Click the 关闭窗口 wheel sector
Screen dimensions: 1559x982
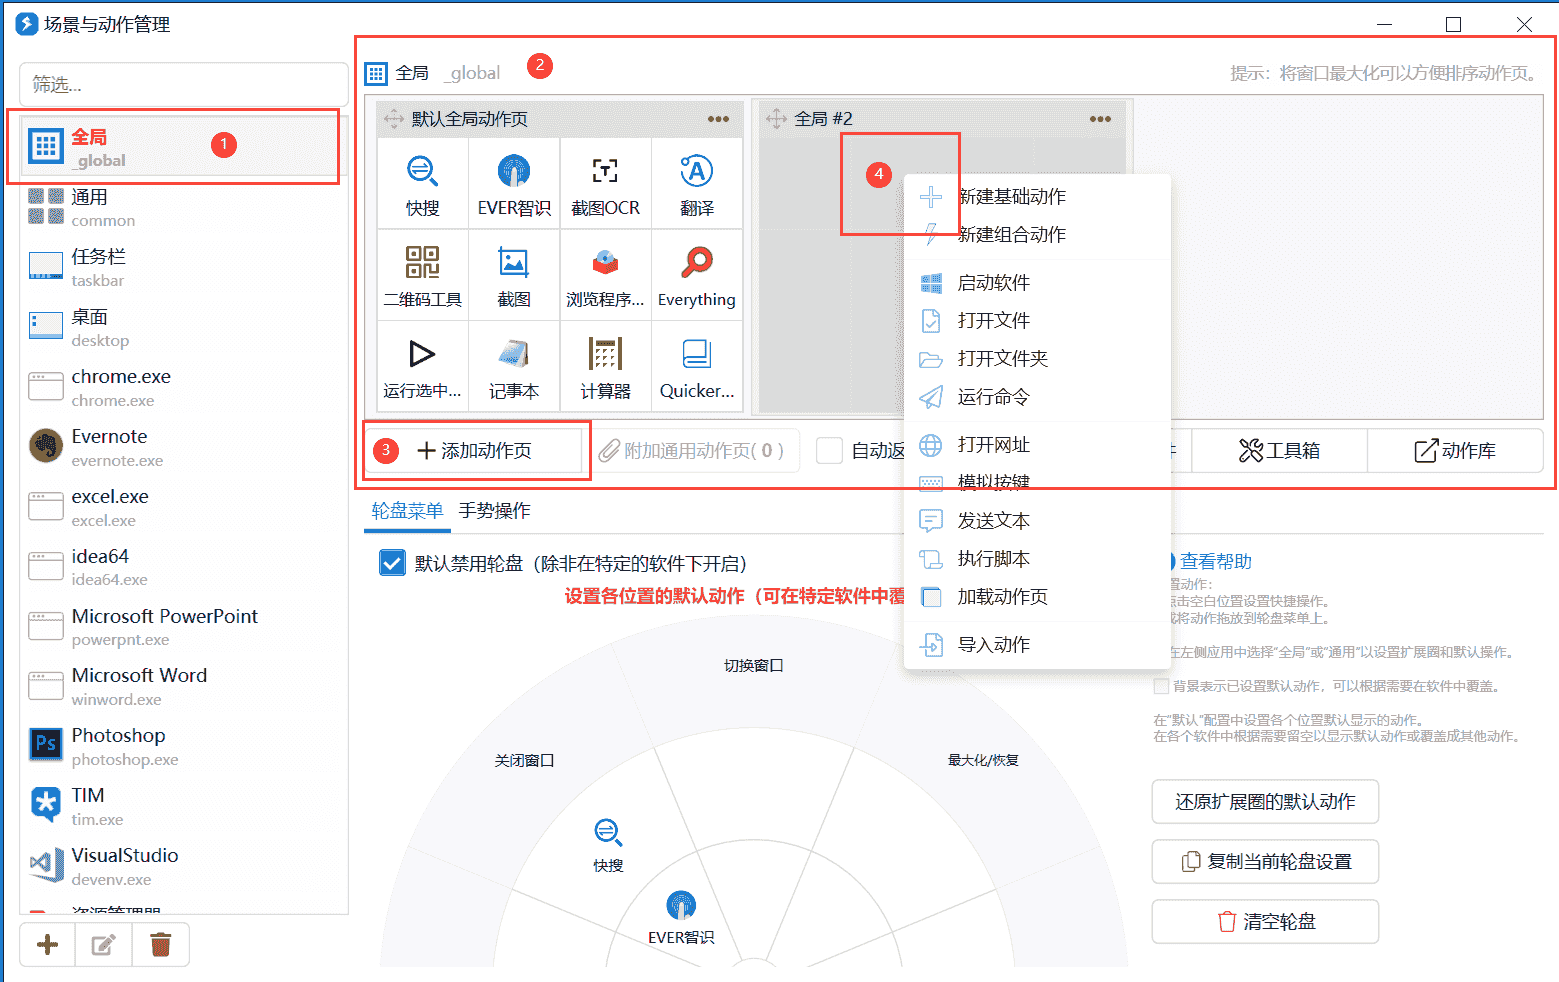tap(524, 761)
